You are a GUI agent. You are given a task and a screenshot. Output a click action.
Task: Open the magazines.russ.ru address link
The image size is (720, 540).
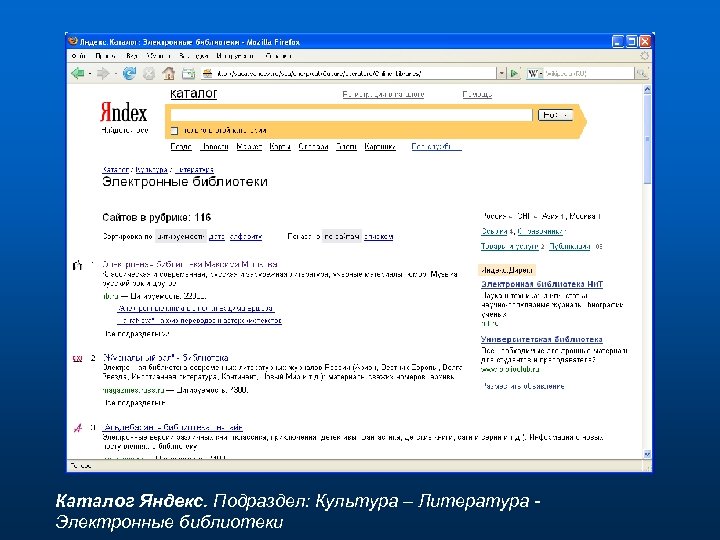tap(133, 390)
